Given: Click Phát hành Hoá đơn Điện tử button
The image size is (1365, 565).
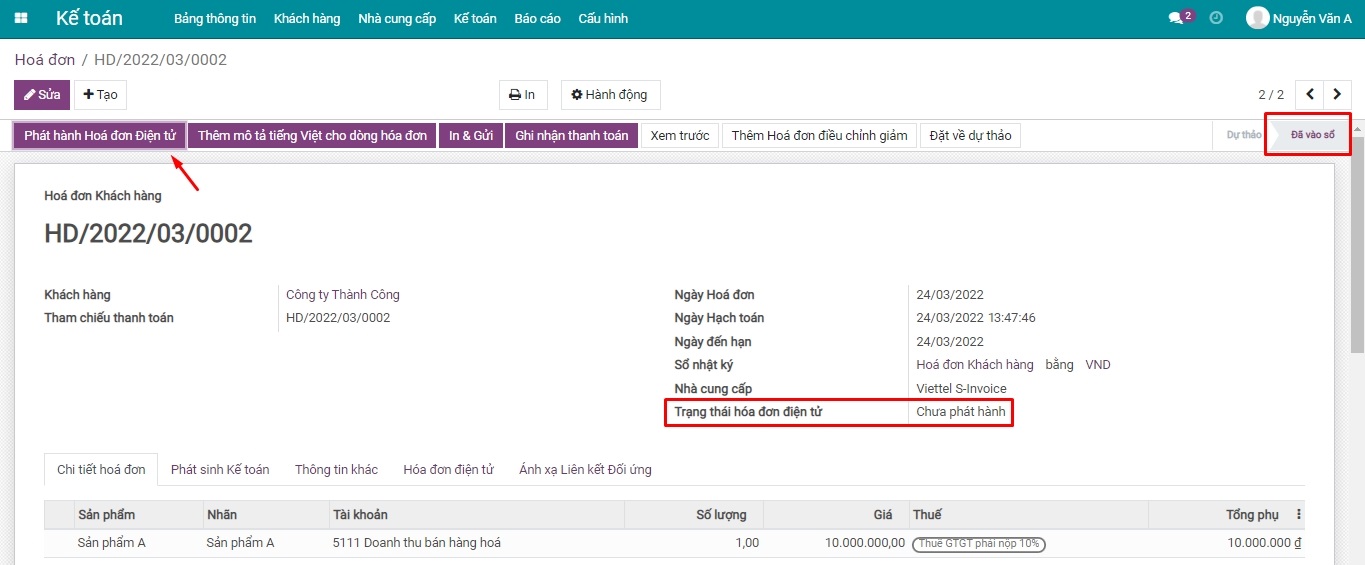Looking at the screenshot, I should [100, 136].
